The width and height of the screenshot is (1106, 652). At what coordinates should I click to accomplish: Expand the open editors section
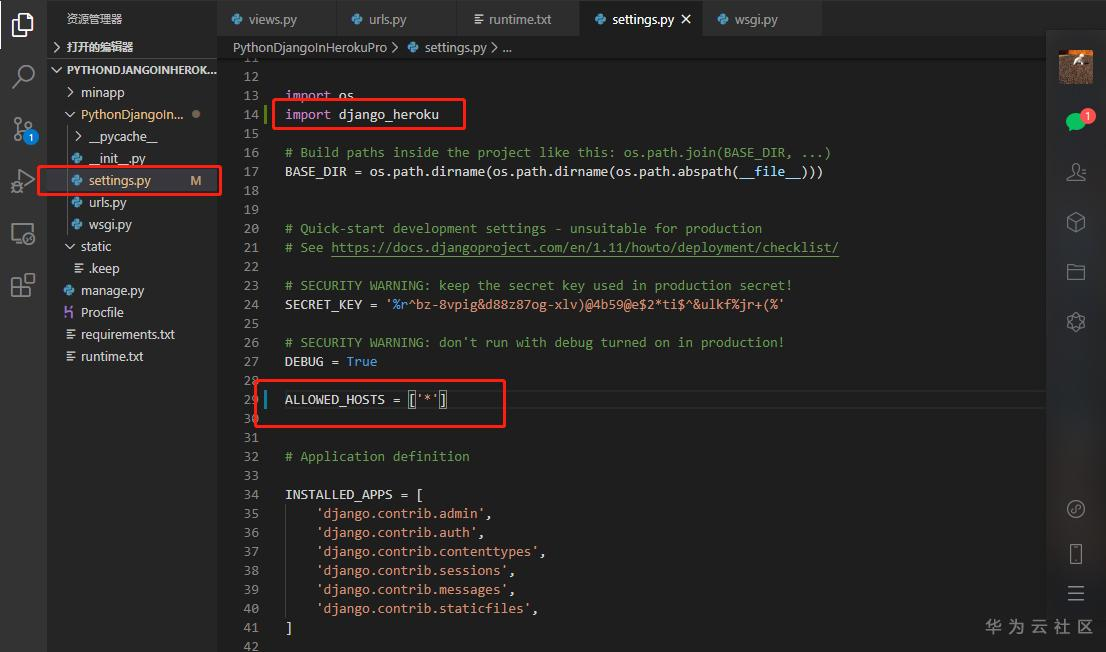point(133,47)
